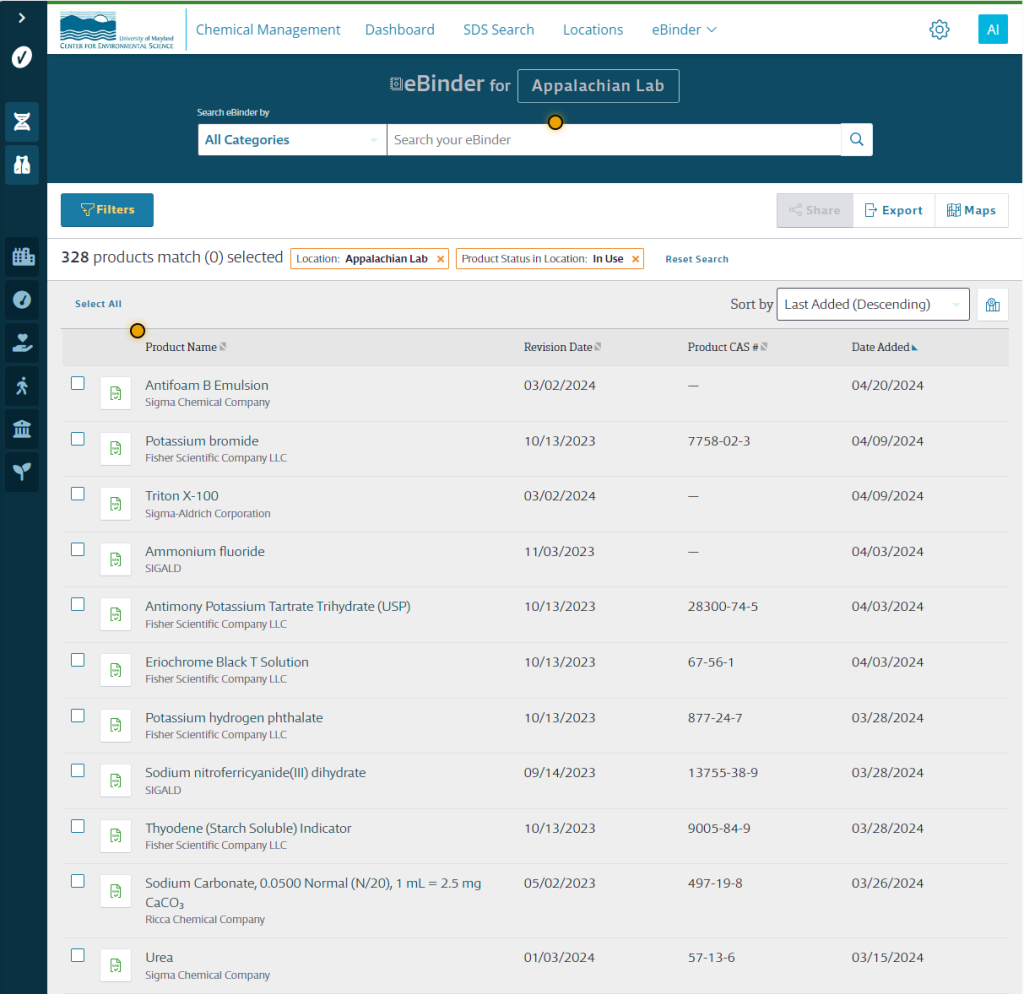Open the AI user avatar menu

(993, 29)
